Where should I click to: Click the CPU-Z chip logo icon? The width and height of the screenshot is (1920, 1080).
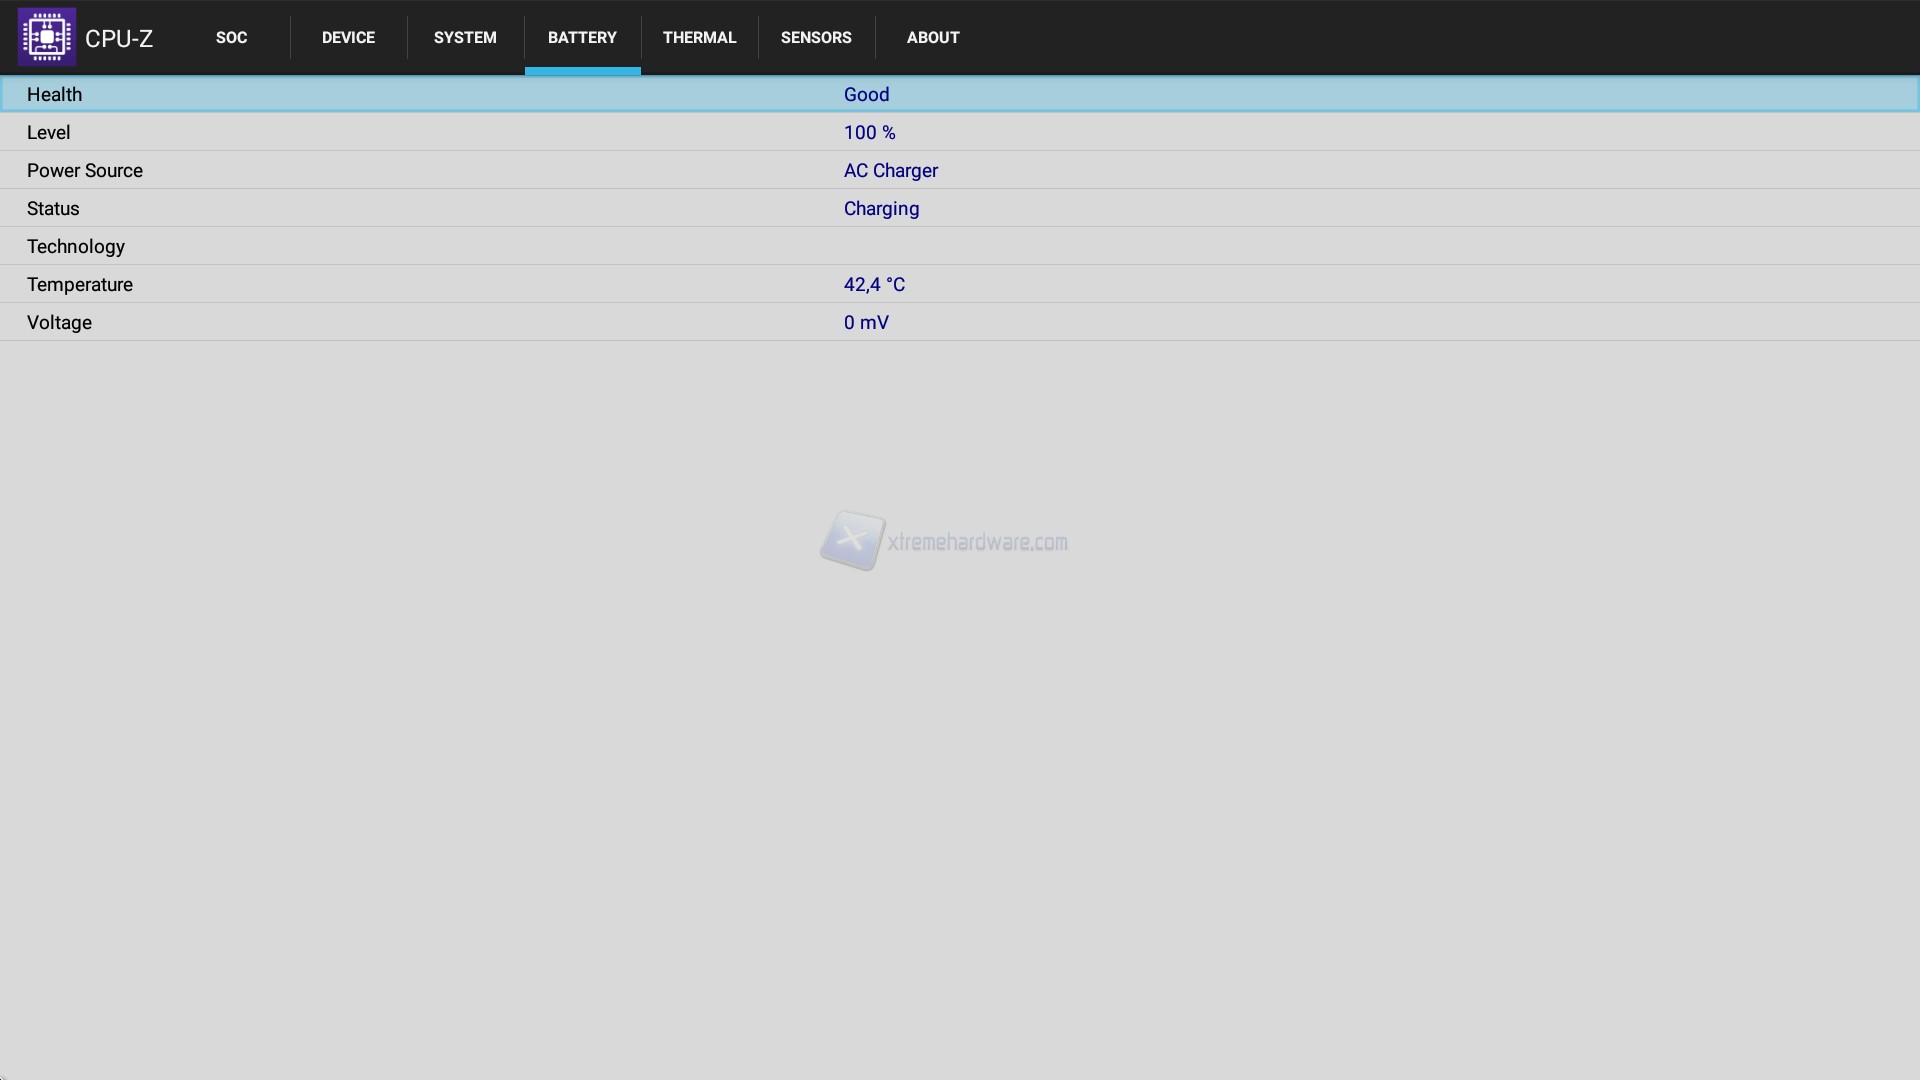(46, 37)
